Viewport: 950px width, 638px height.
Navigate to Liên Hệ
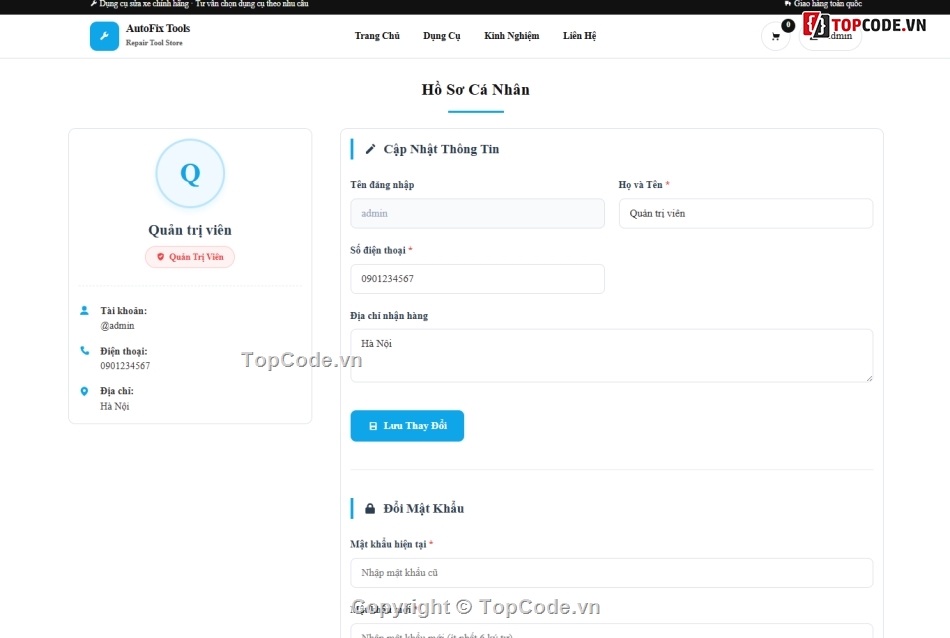[579, 36]
